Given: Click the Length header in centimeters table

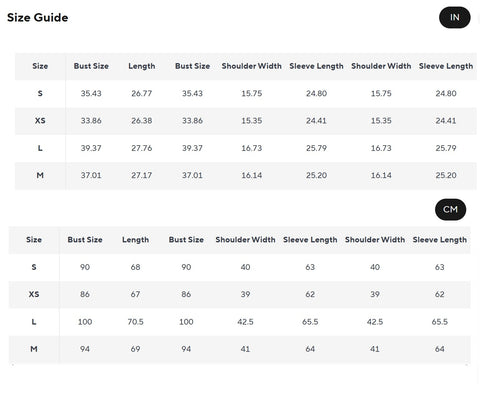Looking at the screenshot, I should [x=135, y=240].
